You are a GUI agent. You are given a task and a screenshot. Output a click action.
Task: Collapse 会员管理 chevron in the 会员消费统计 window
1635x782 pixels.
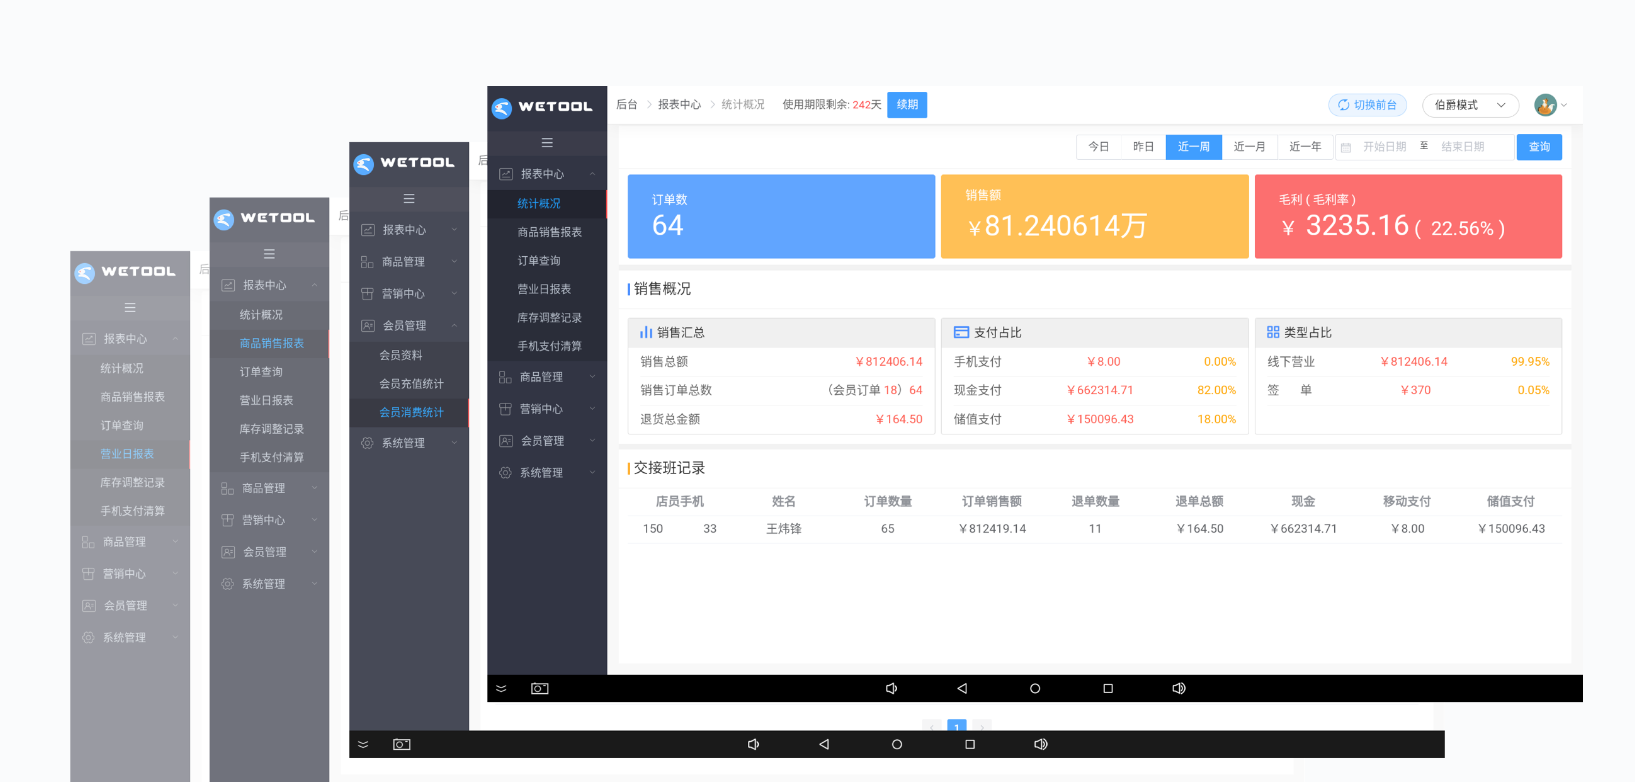[x=454, y=326]
